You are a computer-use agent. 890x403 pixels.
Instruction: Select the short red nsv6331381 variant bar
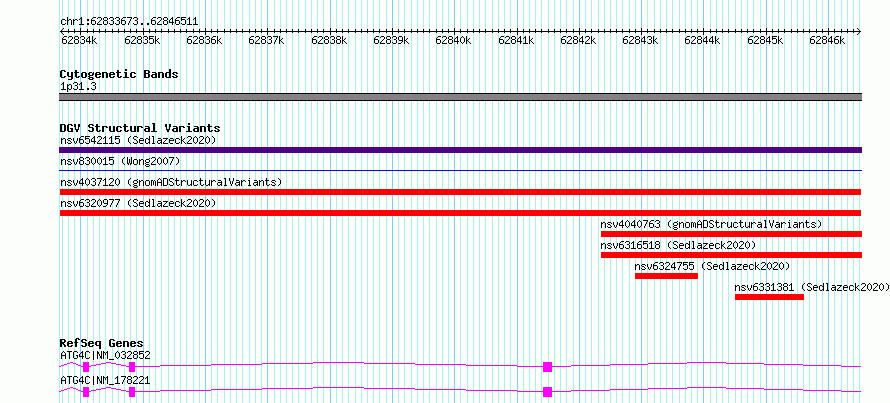769,297
